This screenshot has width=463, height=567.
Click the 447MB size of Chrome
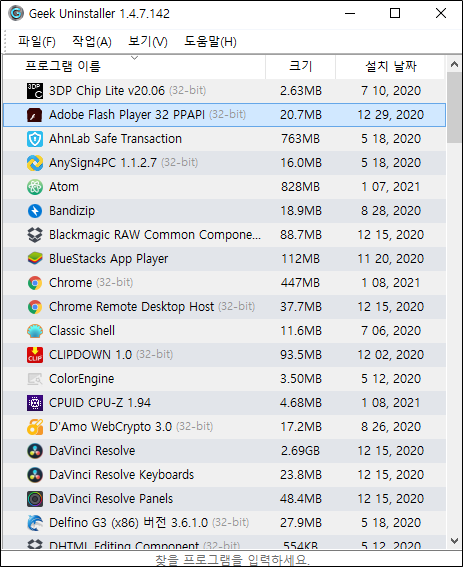click(301, 283)
